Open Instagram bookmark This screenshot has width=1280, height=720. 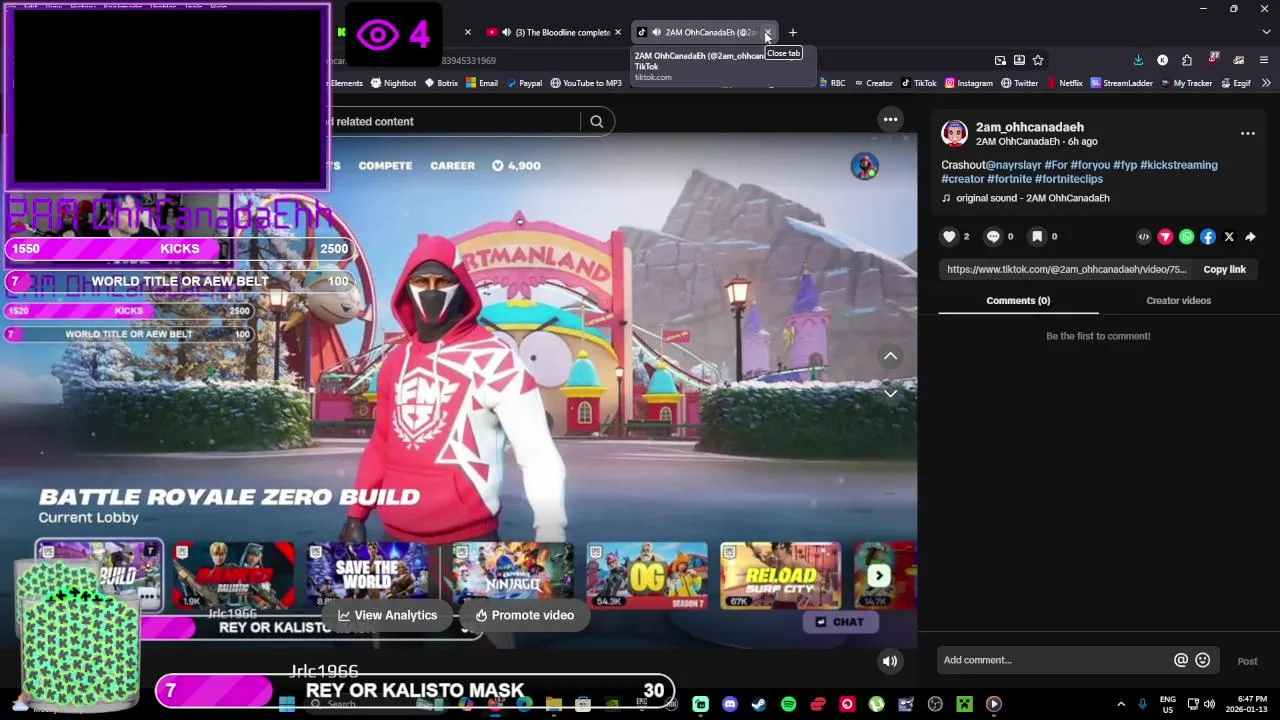969,83
